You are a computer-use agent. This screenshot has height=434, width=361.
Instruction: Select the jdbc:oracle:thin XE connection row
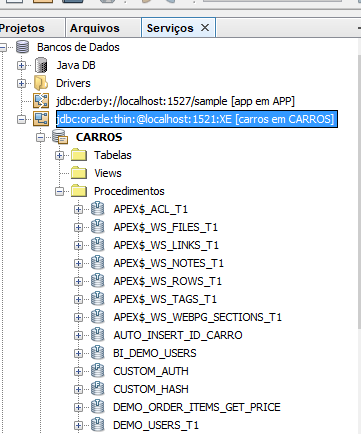(197, 119)
